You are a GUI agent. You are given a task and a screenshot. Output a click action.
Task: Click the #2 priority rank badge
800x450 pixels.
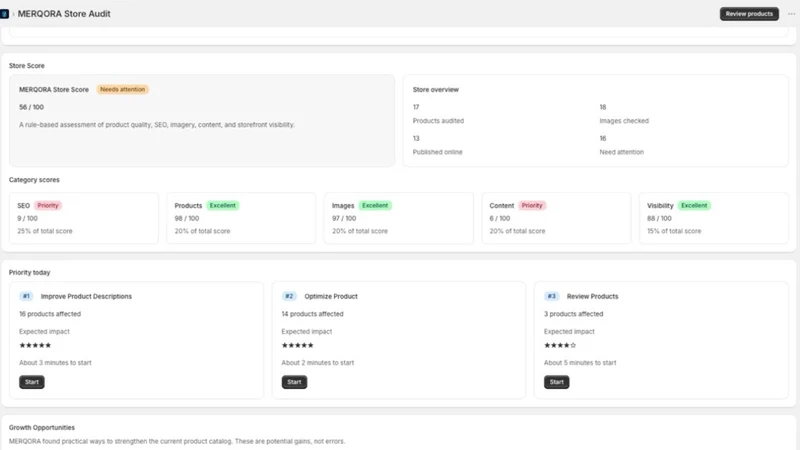tap(289, 296)
